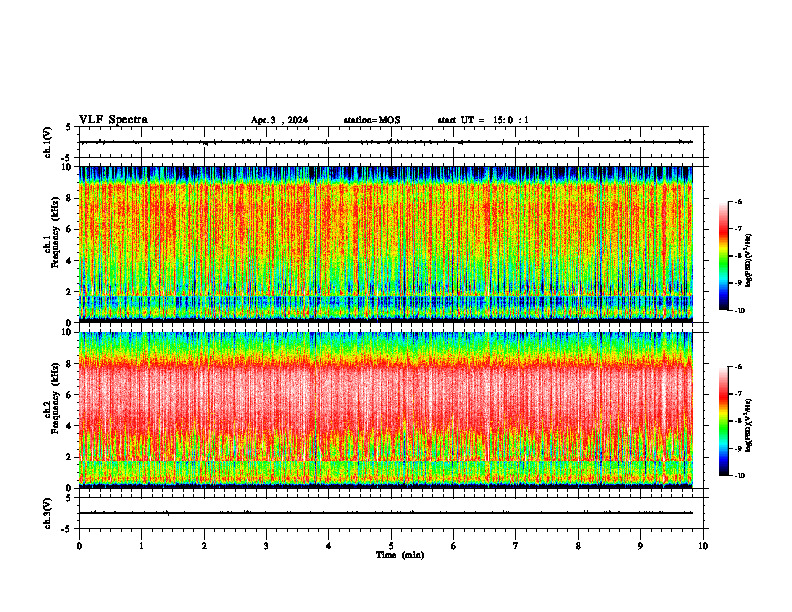Click time axis tick label '3'

(266, 546)
